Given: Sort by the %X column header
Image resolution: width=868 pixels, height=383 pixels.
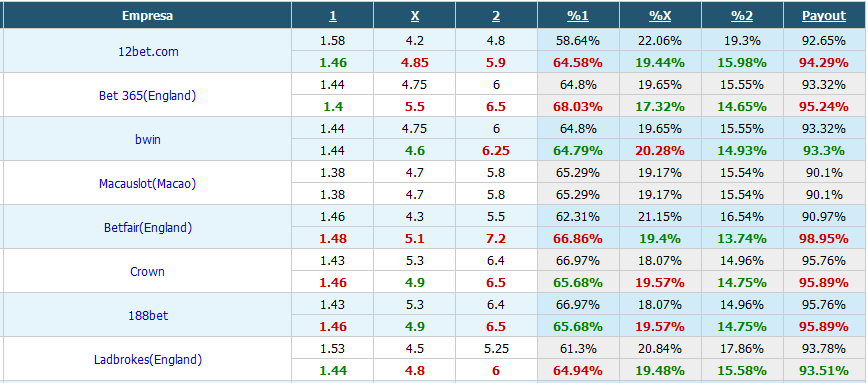Looking at the screenshot, I should (660, 16).
